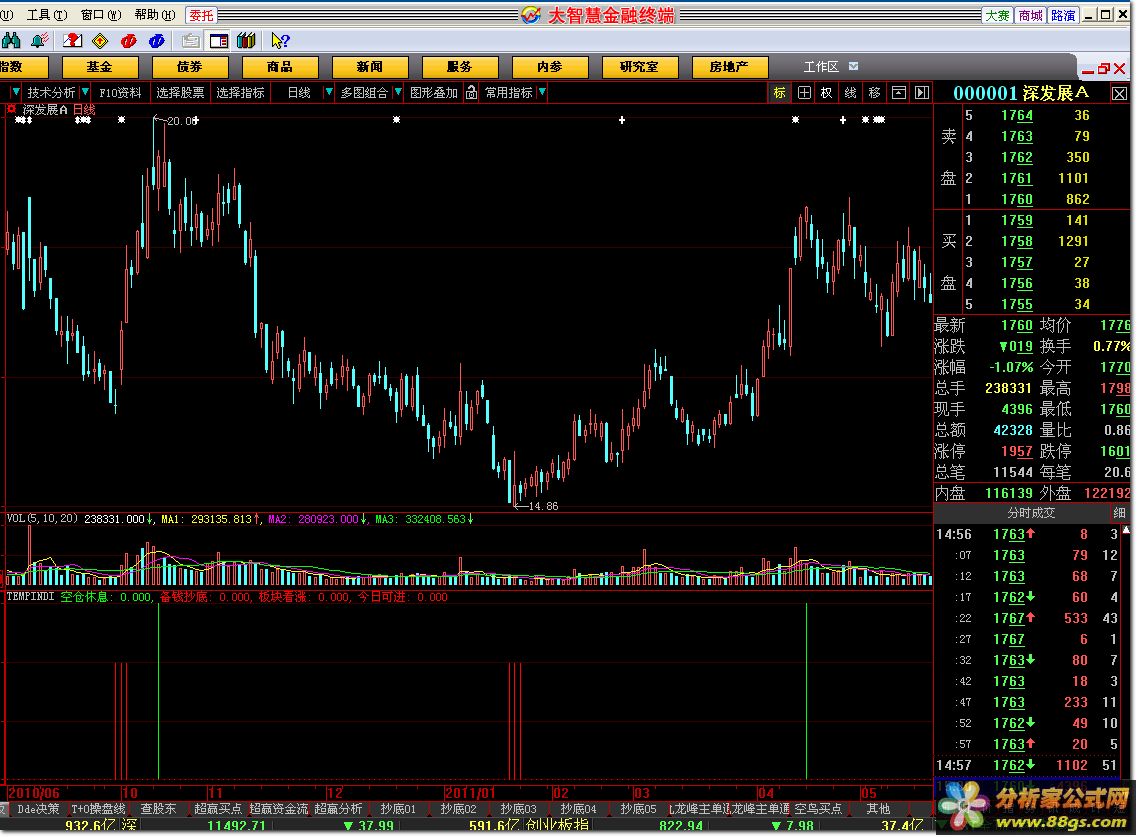Click the 商城 button
The image size is (1138, 837).
point(1031,15)
